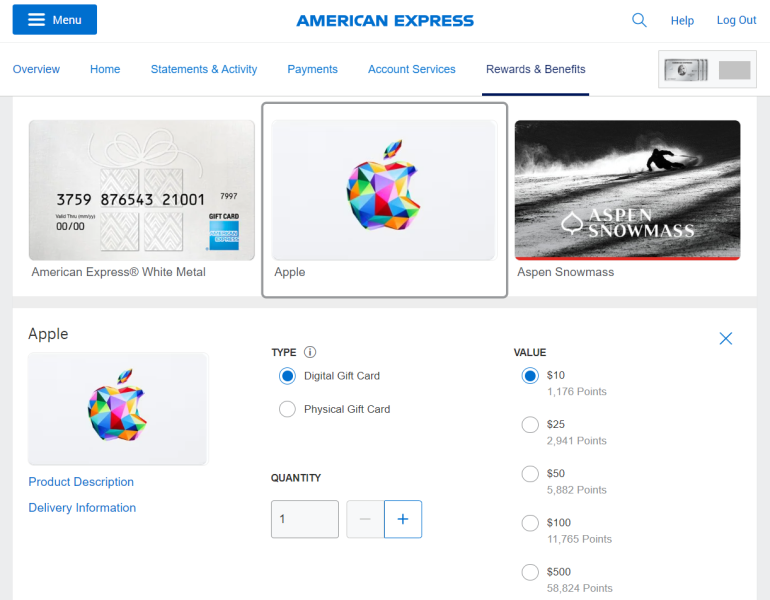Open the card account switcher
The height and width of the screenshot is (600, 770).
pyautogui.click(x=707, y=69)
